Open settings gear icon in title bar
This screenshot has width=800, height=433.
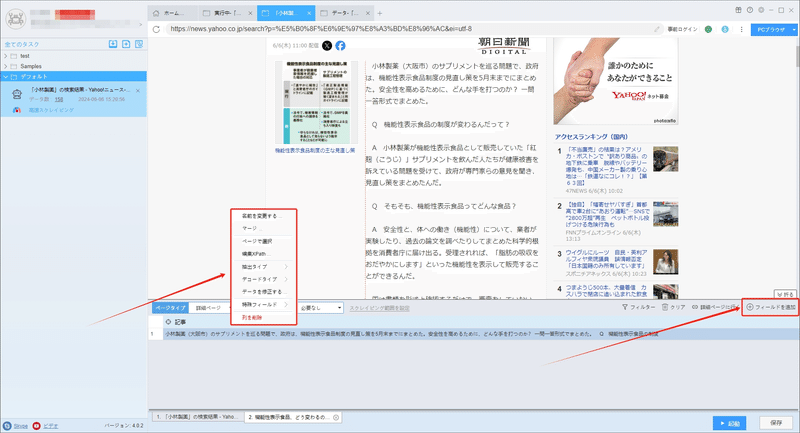[x=761, y=10]
